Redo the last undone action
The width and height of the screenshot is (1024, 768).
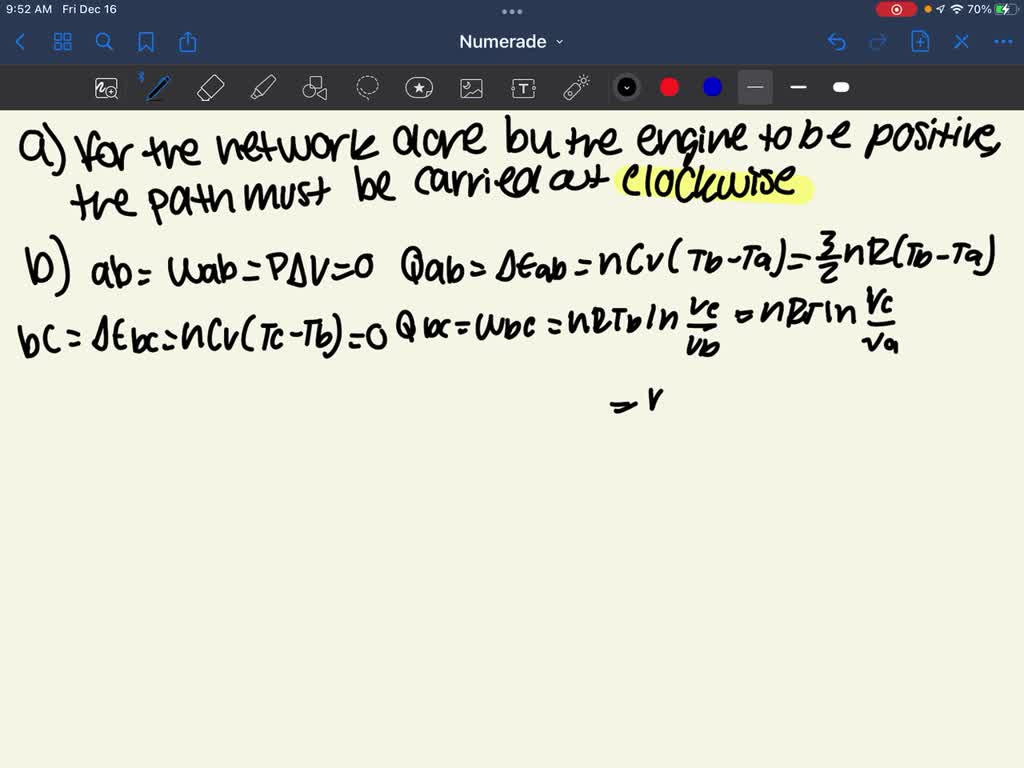click(877, 42)
